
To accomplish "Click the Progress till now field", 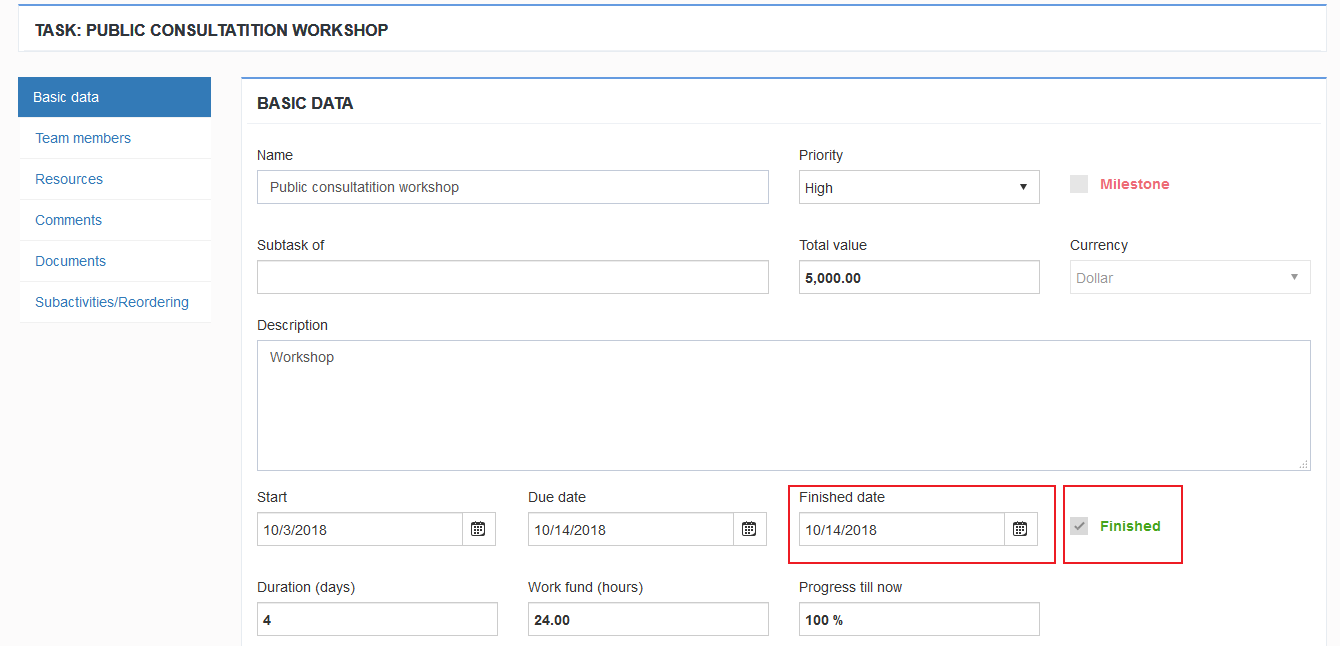I will coord(919,619).
